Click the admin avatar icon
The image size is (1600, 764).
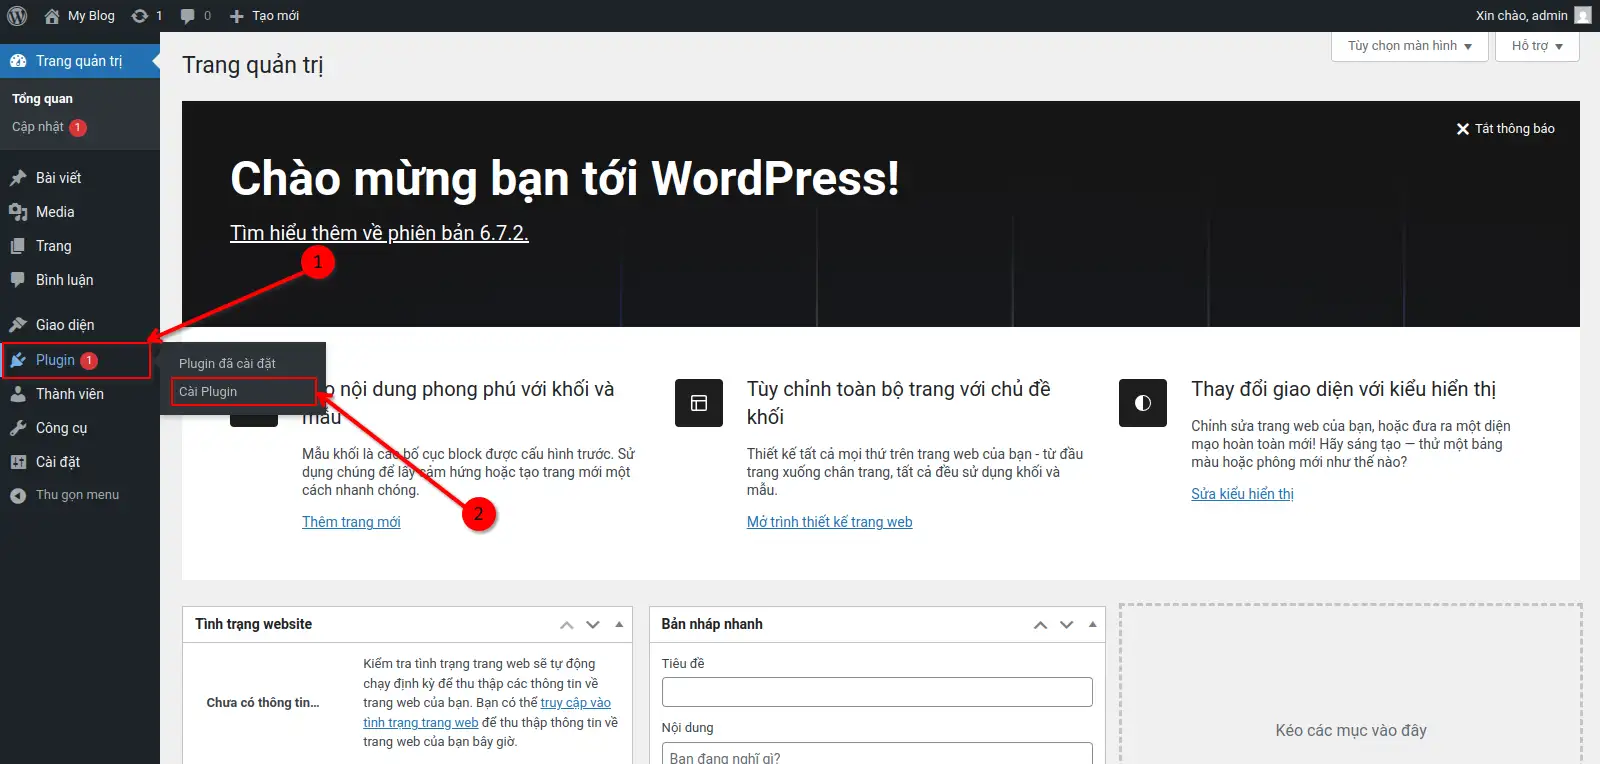click(x=1583, y=15)
